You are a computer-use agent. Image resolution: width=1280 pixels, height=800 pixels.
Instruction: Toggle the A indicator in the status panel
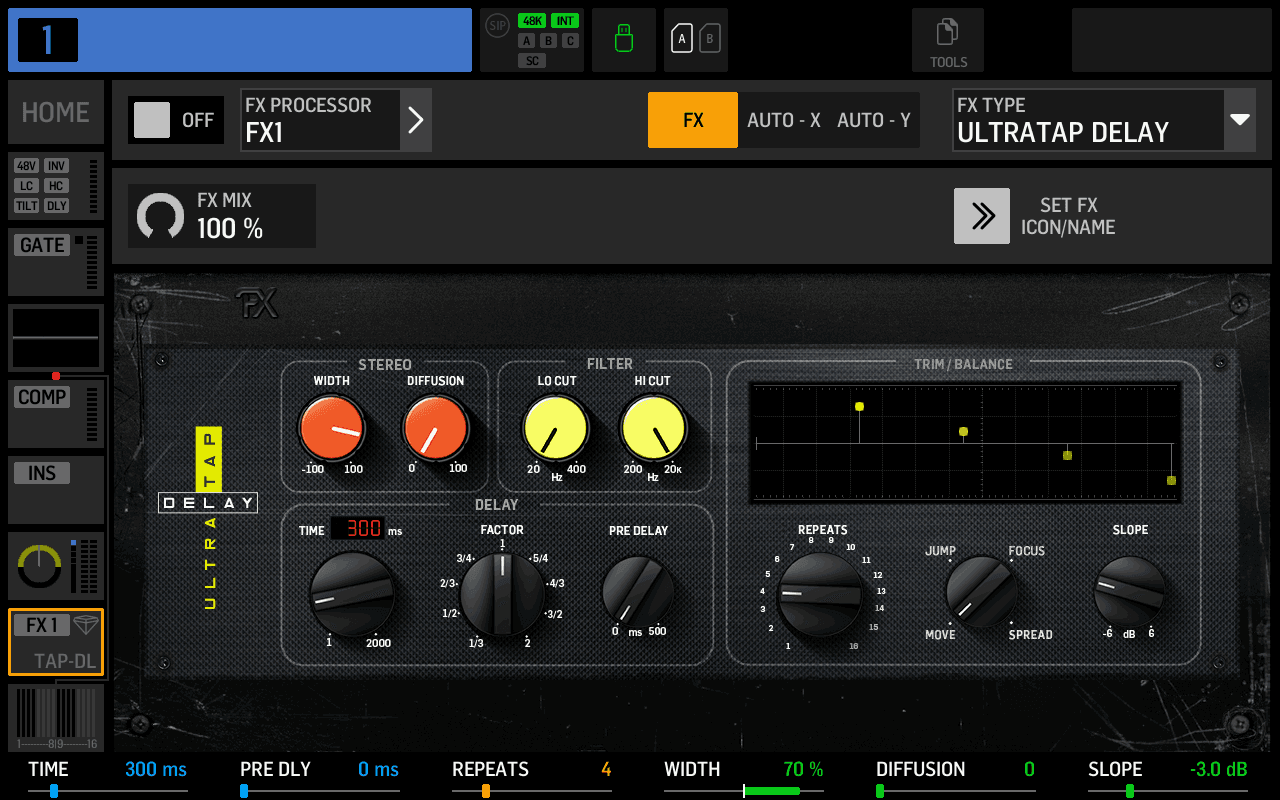526,41
